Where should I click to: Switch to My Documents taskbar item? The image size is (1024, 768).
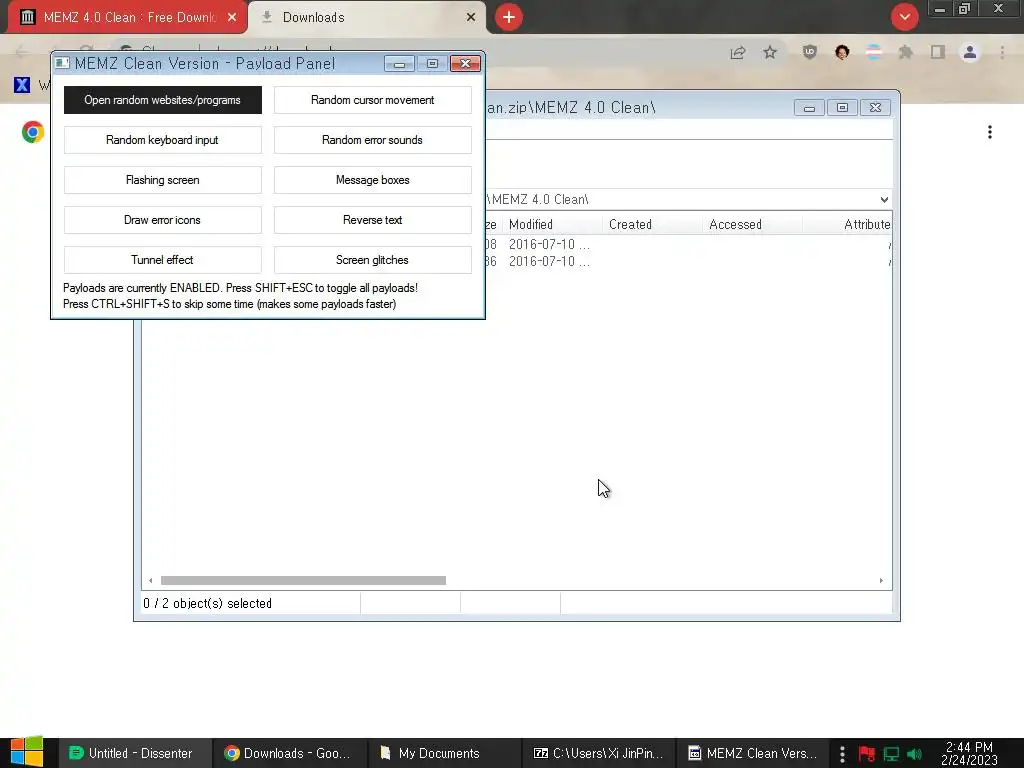(444, 753)
